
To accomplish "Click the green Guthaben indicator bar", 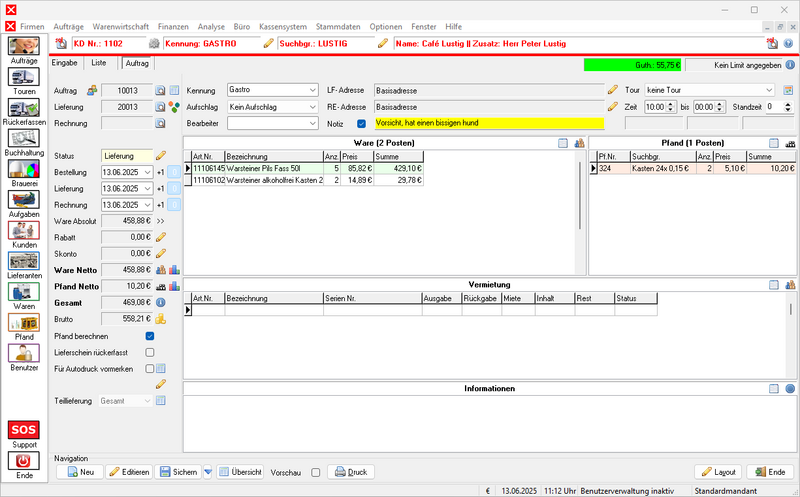I will coord(634,65).
